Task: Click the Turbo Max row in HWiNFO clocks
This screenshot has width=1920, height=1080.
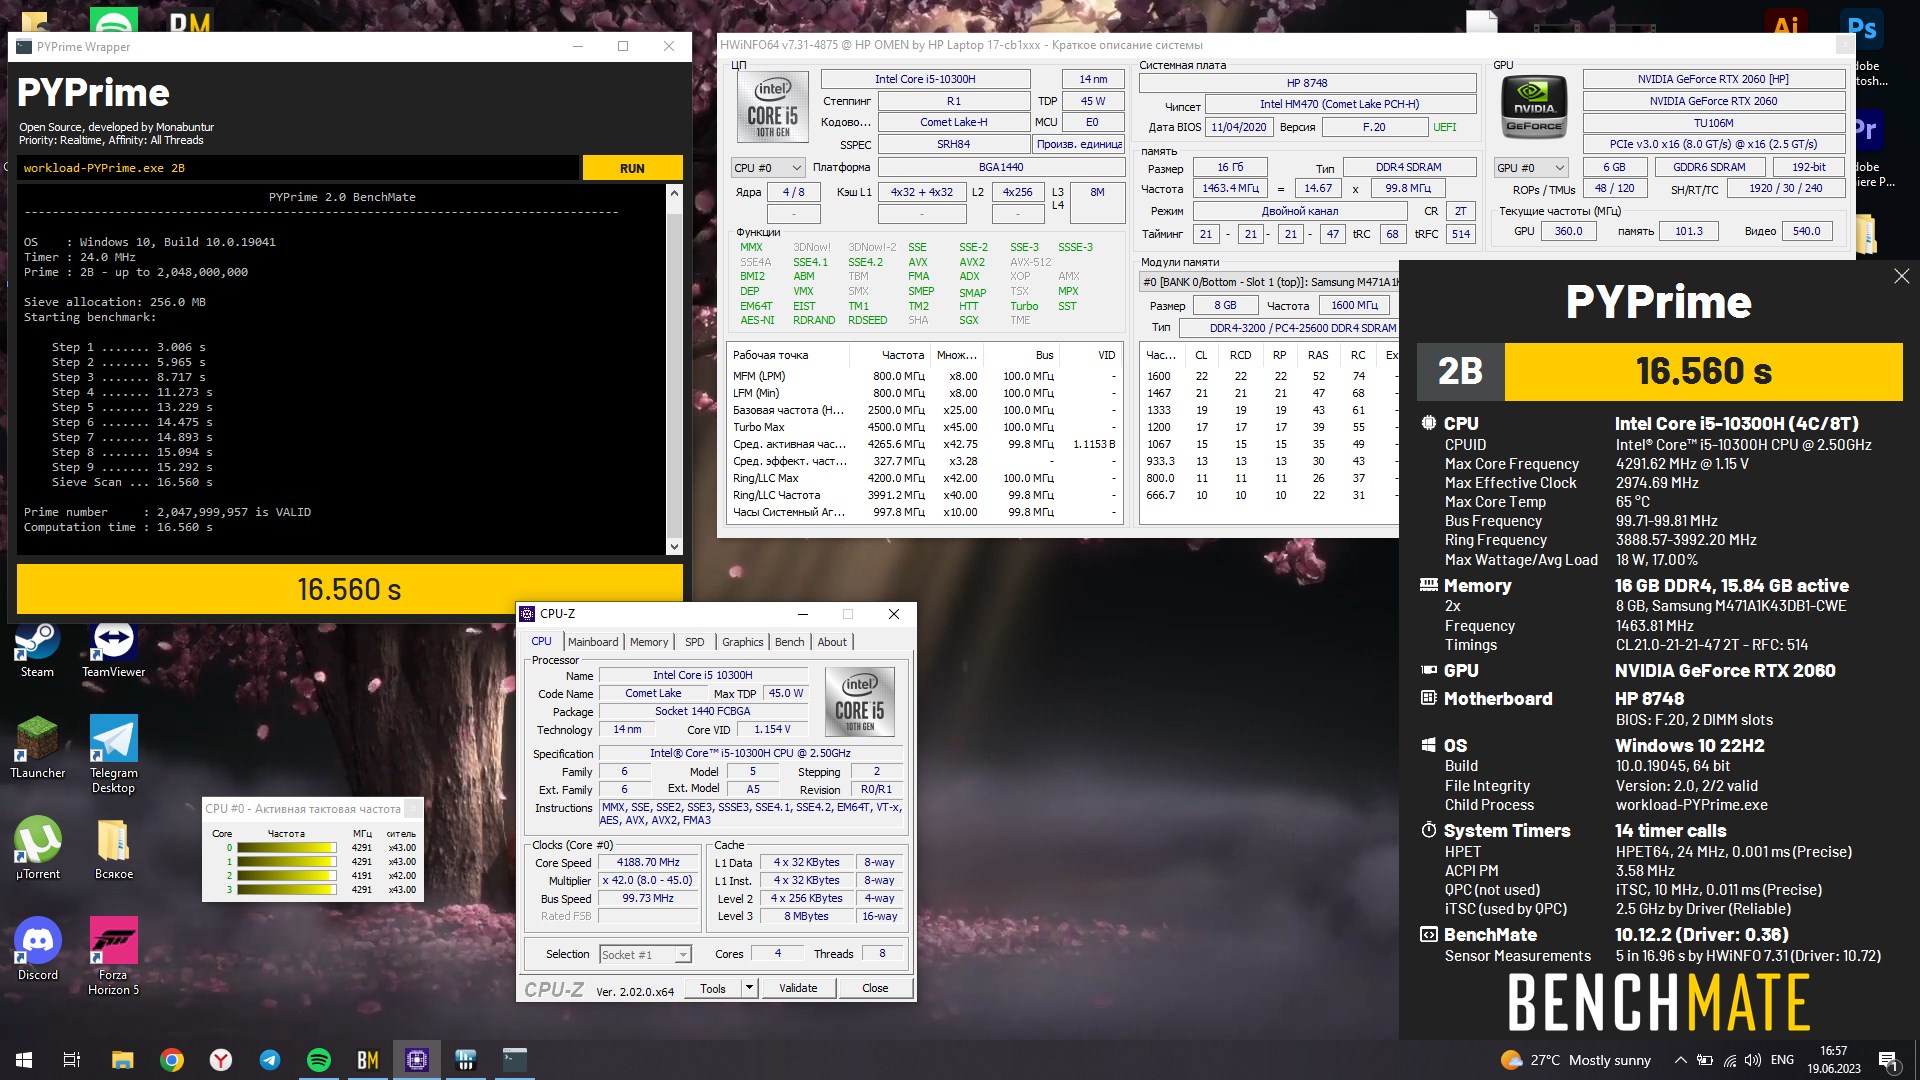Action: [x=925, y=427]
